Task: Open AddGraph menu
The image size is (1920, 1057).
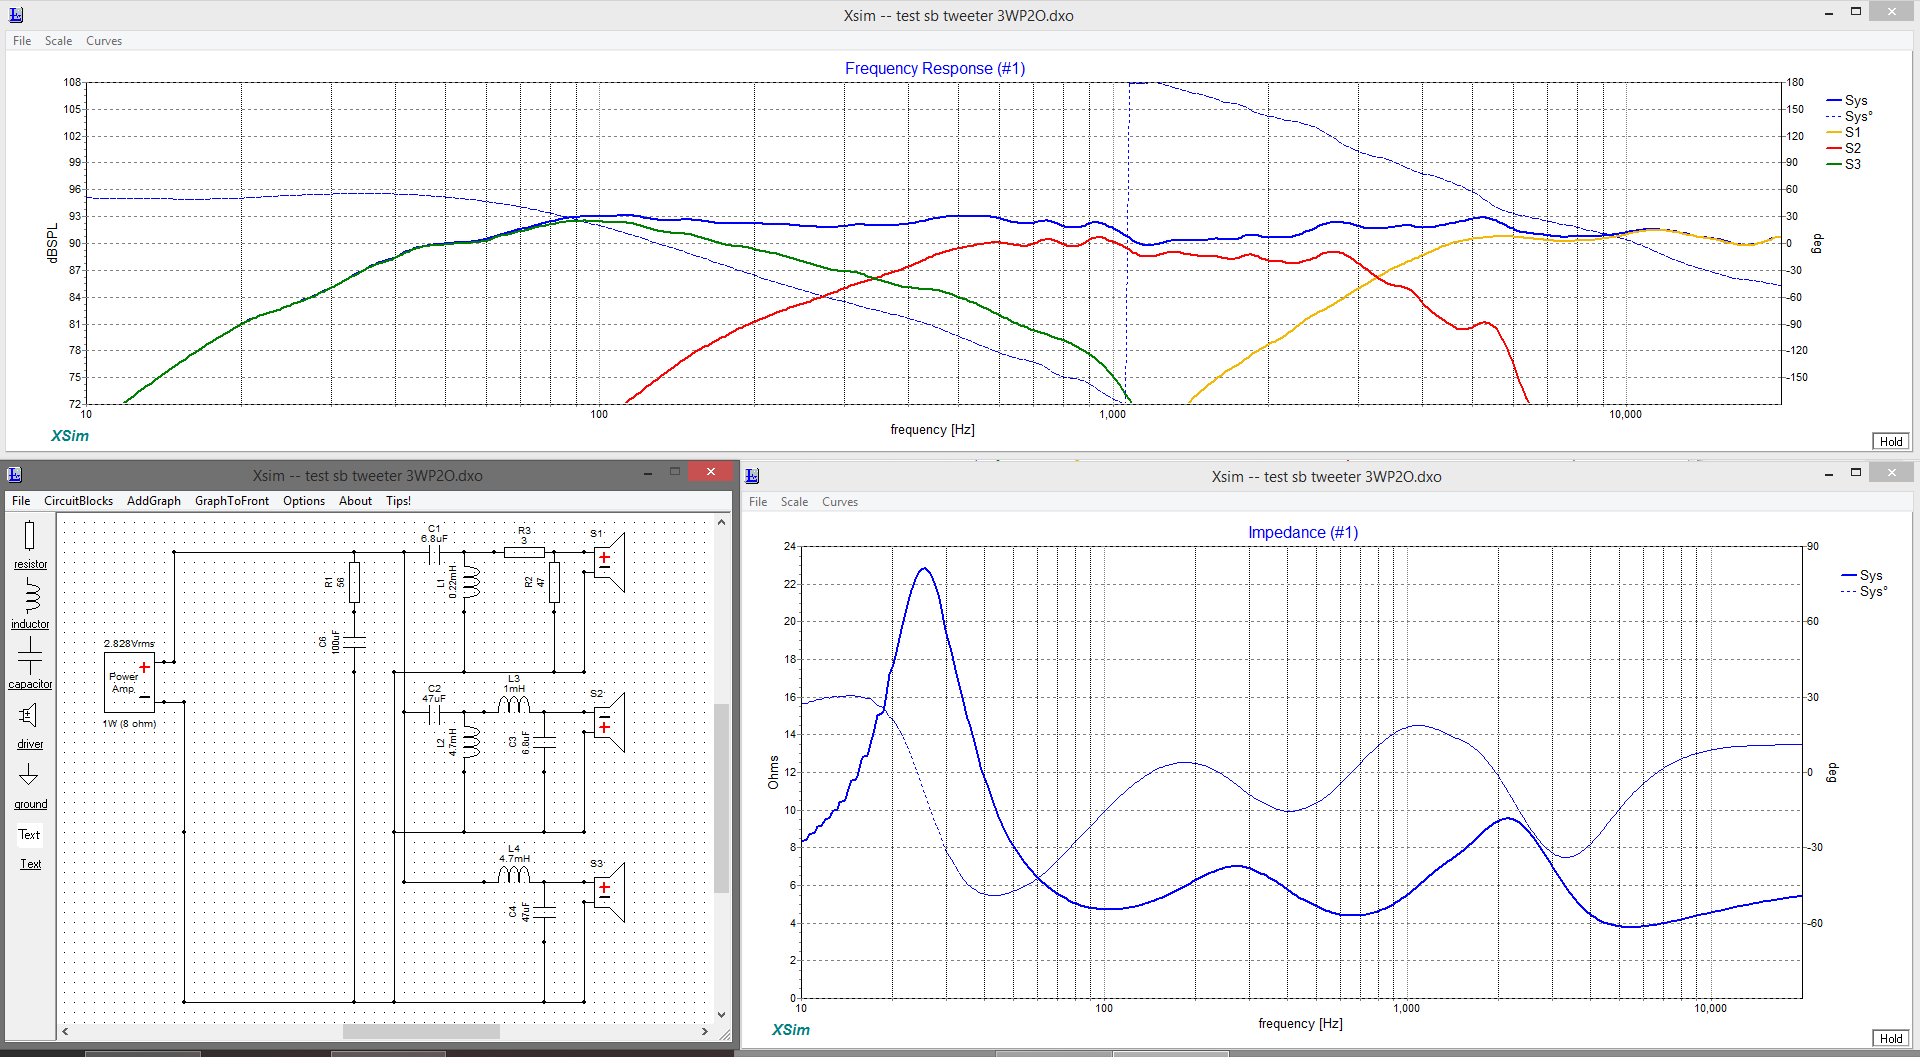Action: (x=154, y=501)
